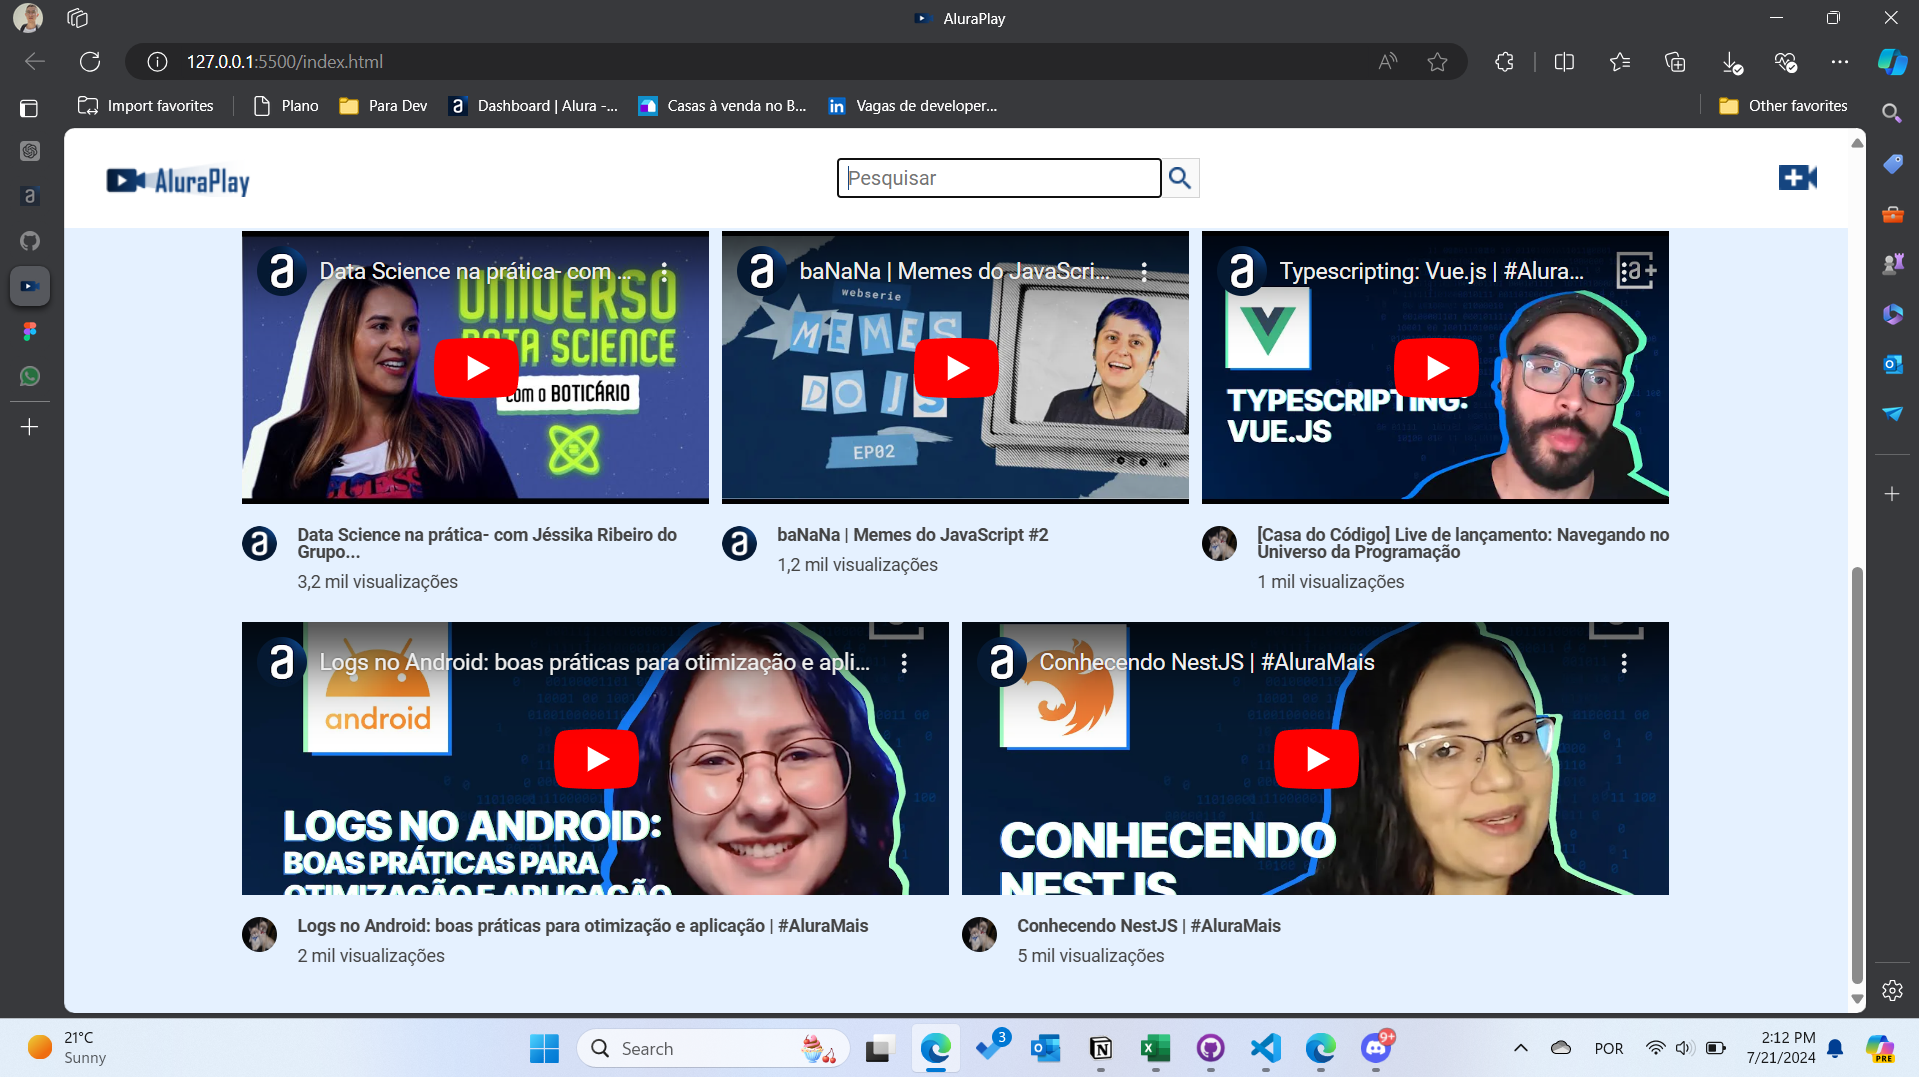
Task: Open the sidebar tools briefcase icon
Action: [1892, 214]
